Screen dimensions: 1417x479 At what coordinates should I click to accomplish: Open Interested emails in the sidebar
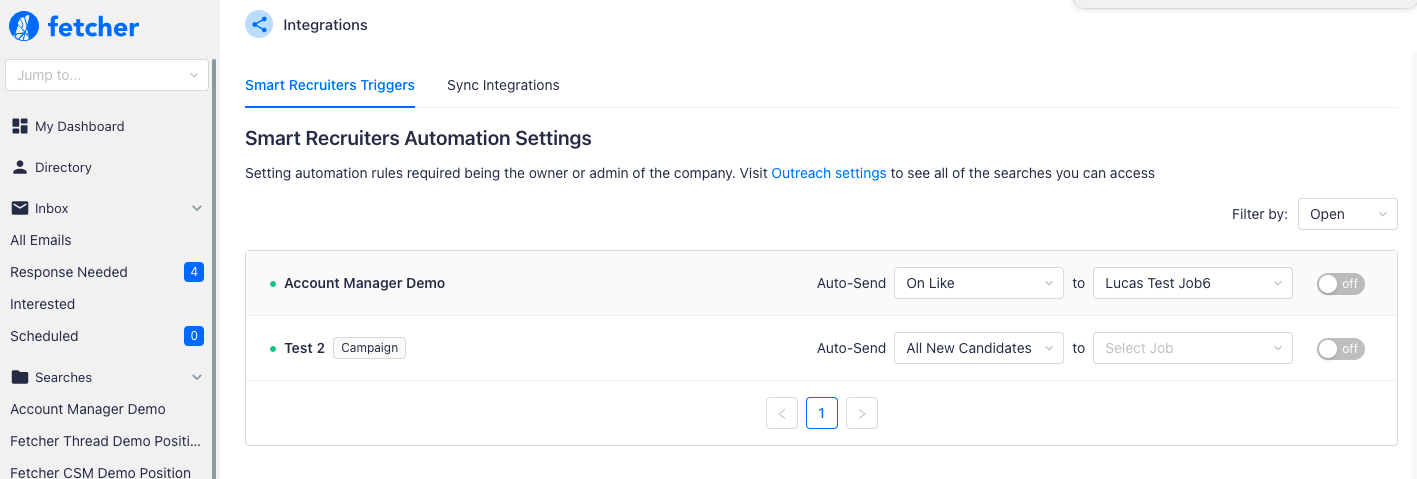43,304
